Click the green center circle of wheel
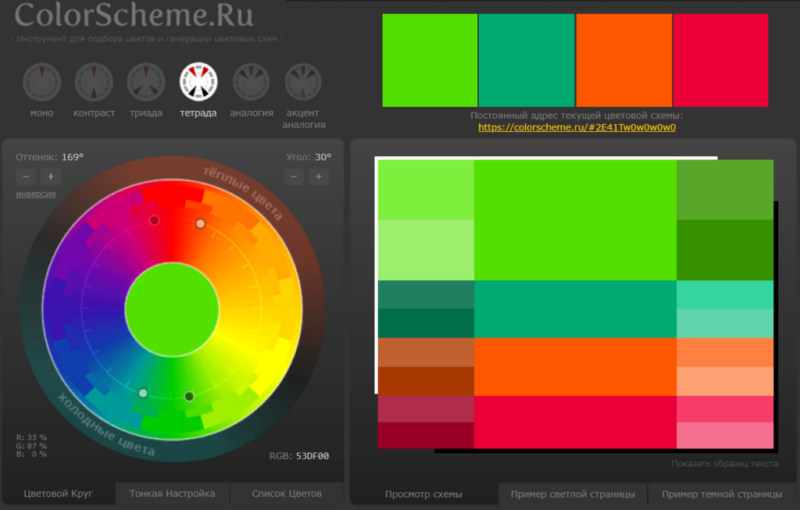 172,310
